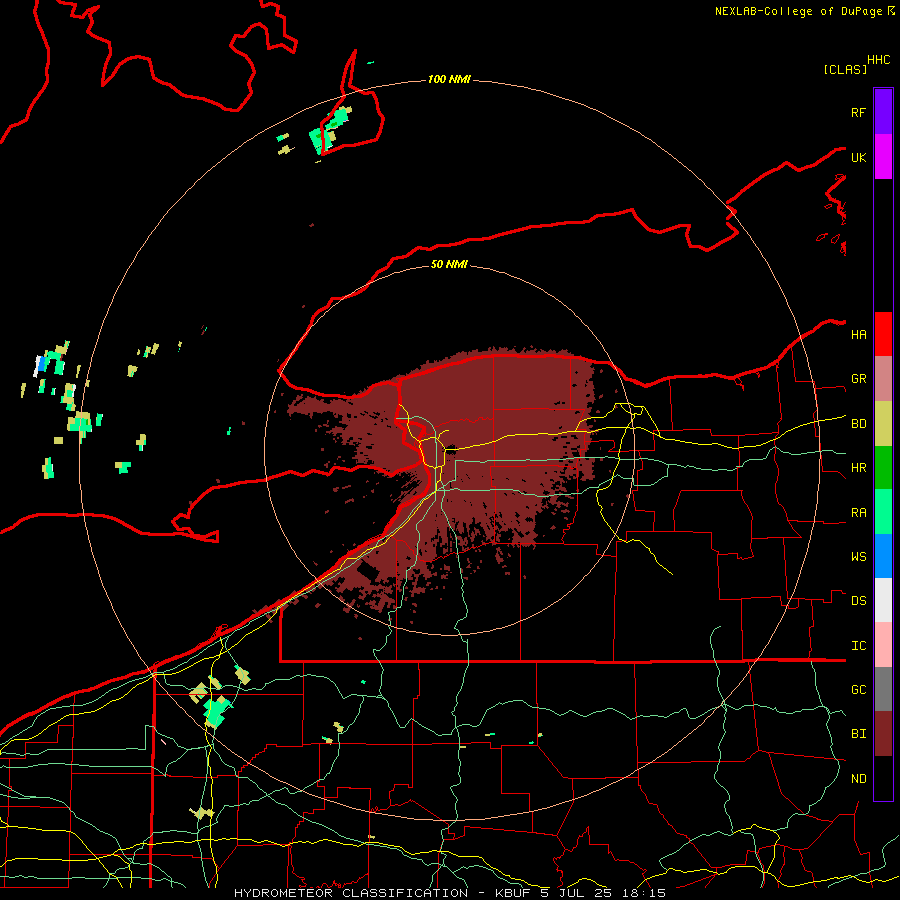Click the GC legend label
The width and height of the screenshot is (900, 900).
pos(858,690)
